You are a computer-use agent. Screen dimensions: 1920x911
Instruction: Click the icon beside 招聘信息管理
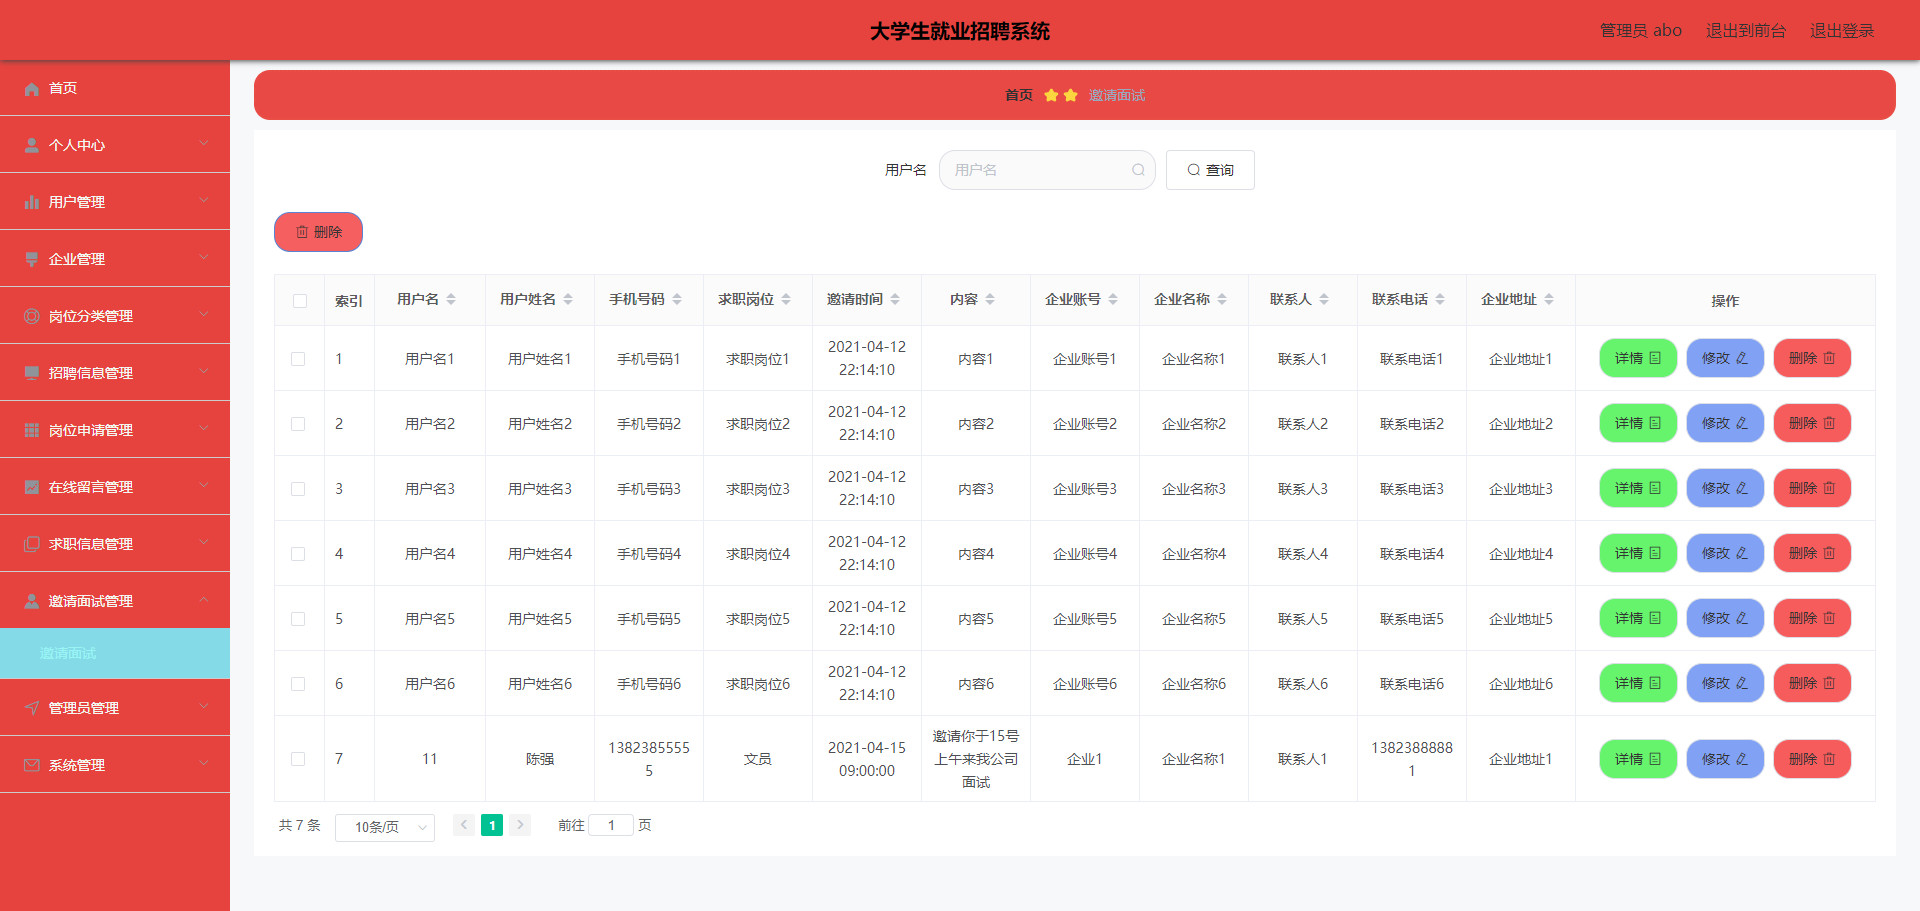tap(32, 373)
